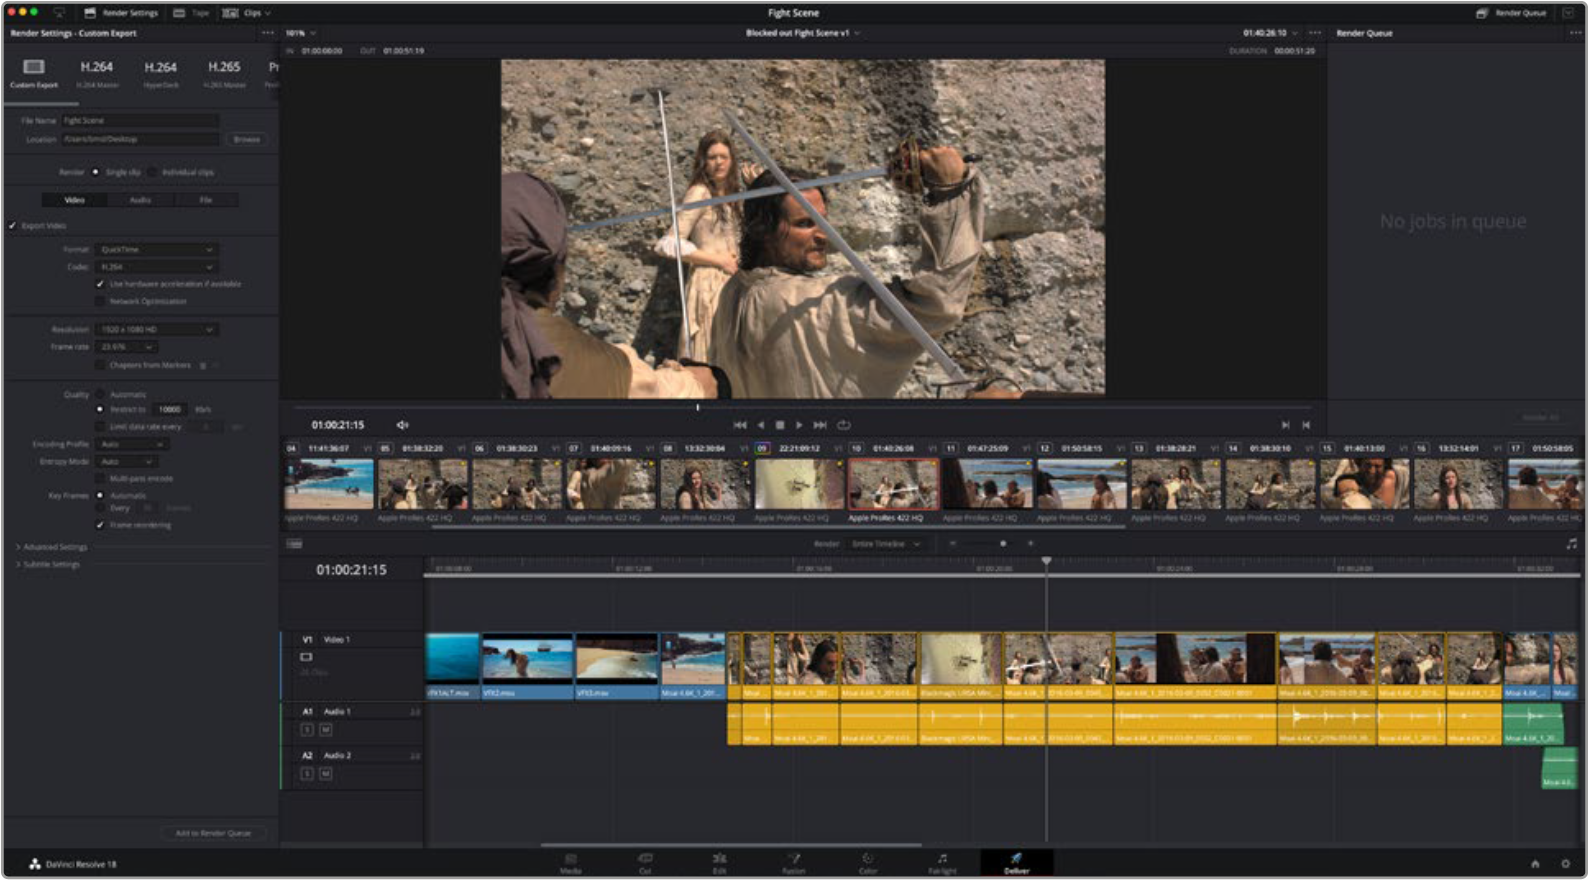Switch to the Audio tab in render settings

tap(140, 200)
